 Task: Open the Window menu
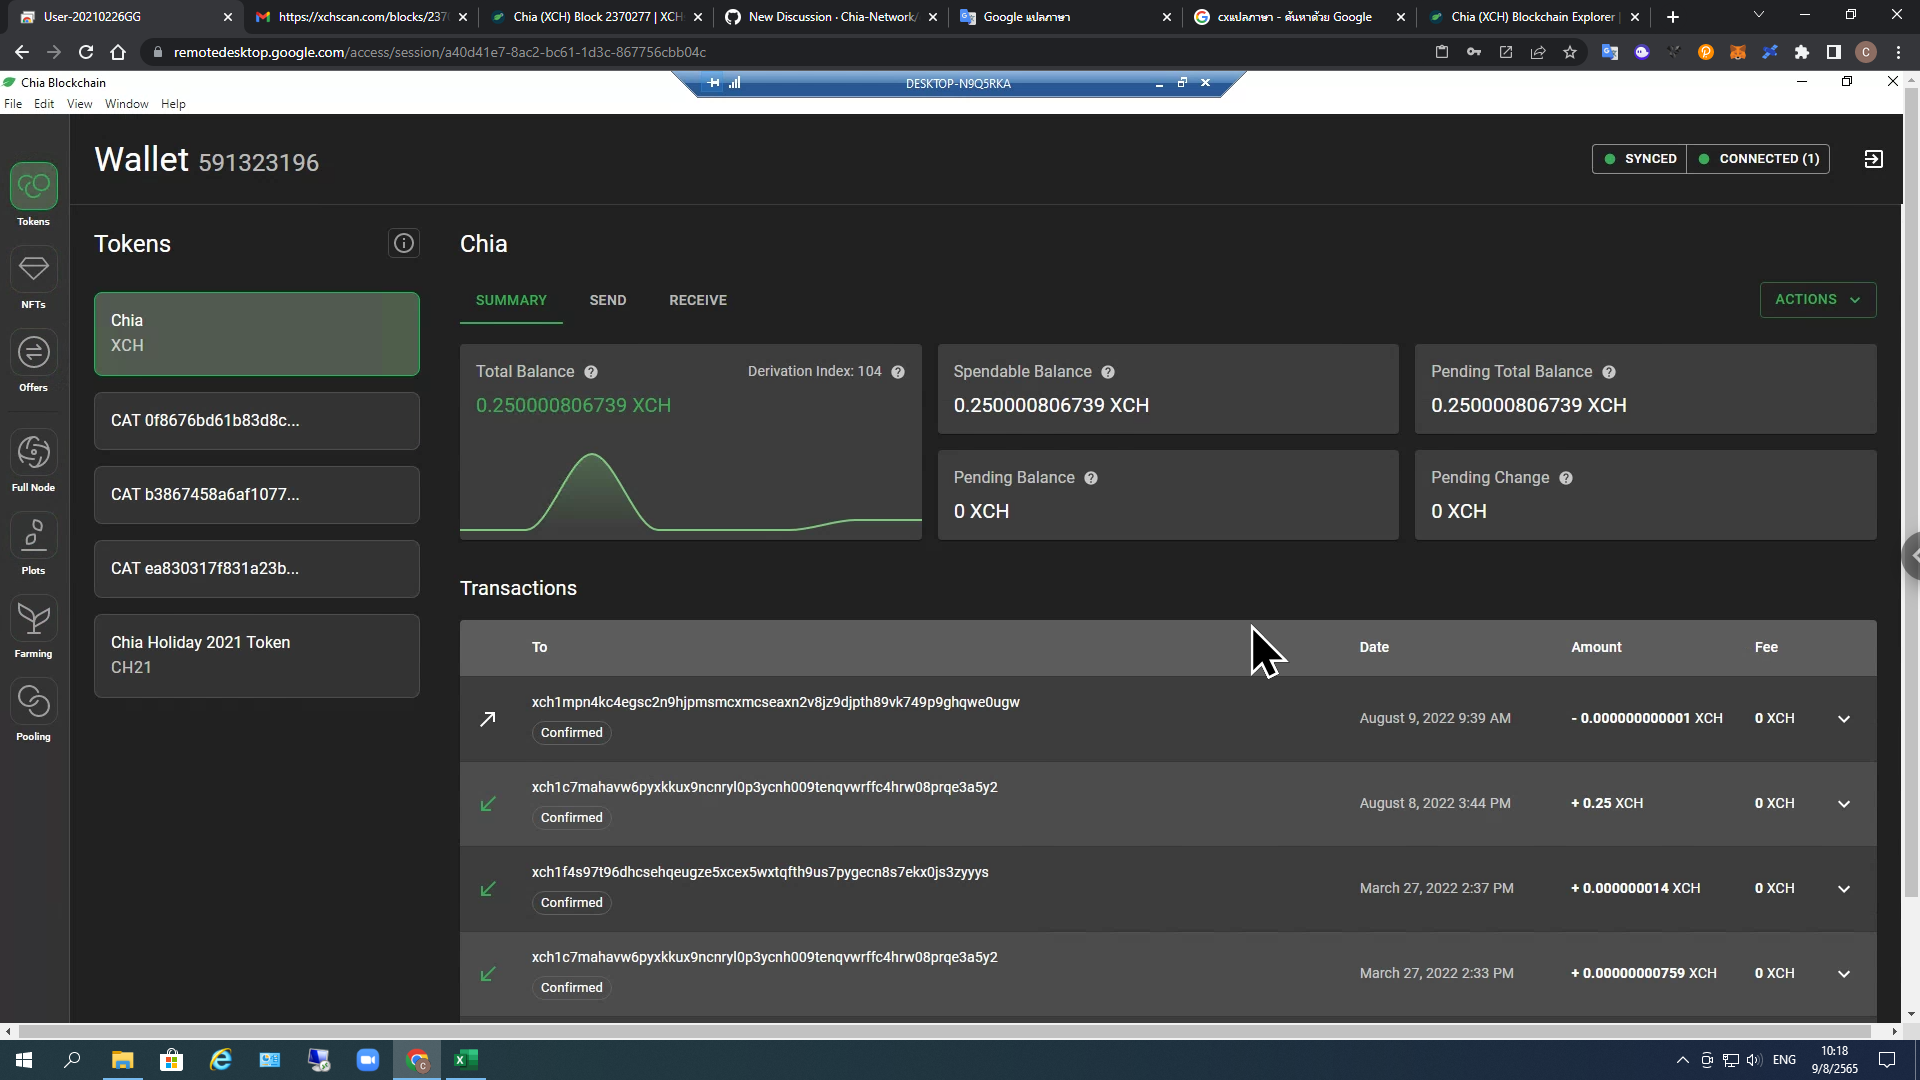[x=127, y=104]
